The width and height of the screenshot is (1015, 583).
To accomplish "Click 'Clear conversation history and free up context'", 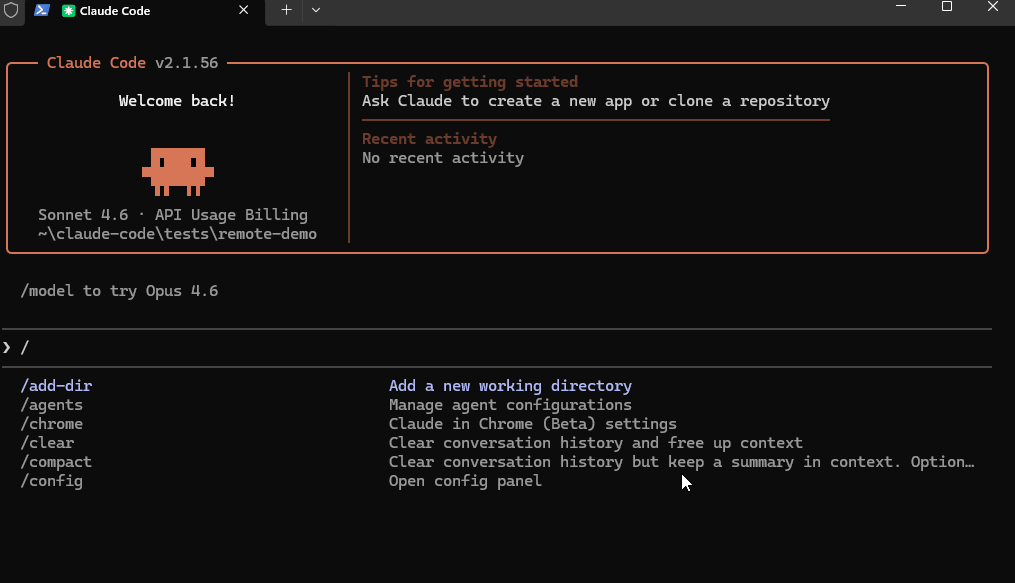I will [x=596, y=443].
